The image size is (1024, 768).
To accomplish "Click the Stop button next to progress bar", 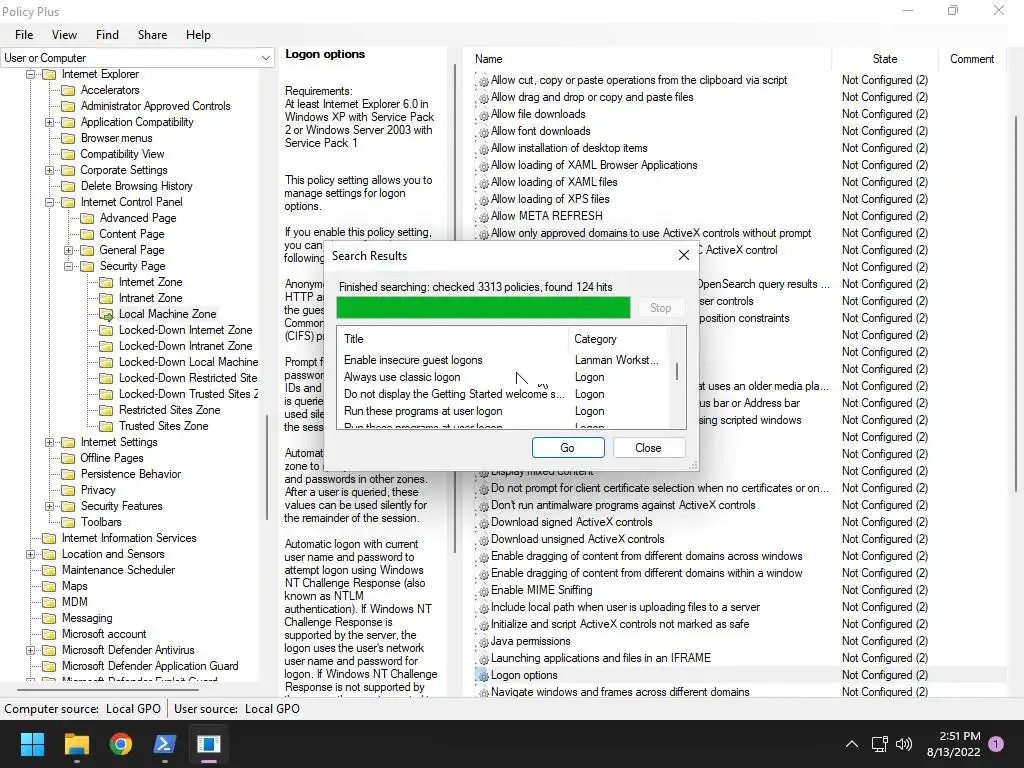I will [660, 308].
